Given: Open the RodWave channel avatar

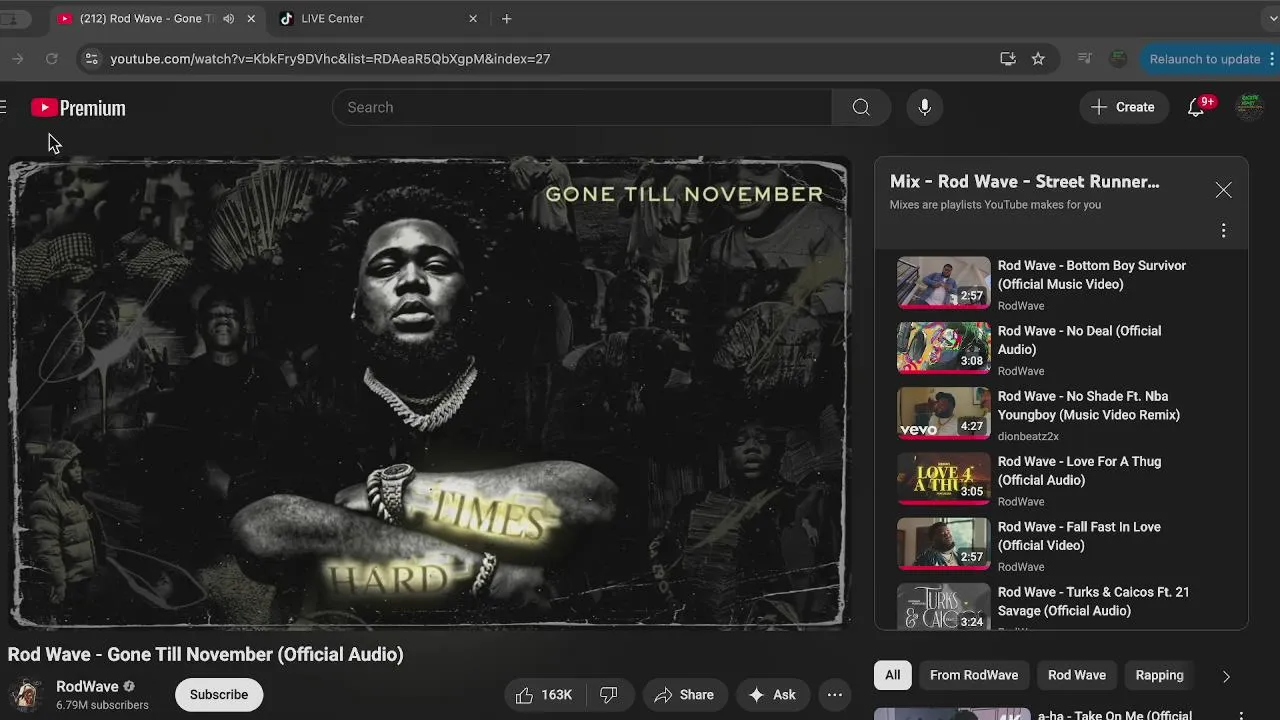Looking at the screenshot, I should pos(26,695).
